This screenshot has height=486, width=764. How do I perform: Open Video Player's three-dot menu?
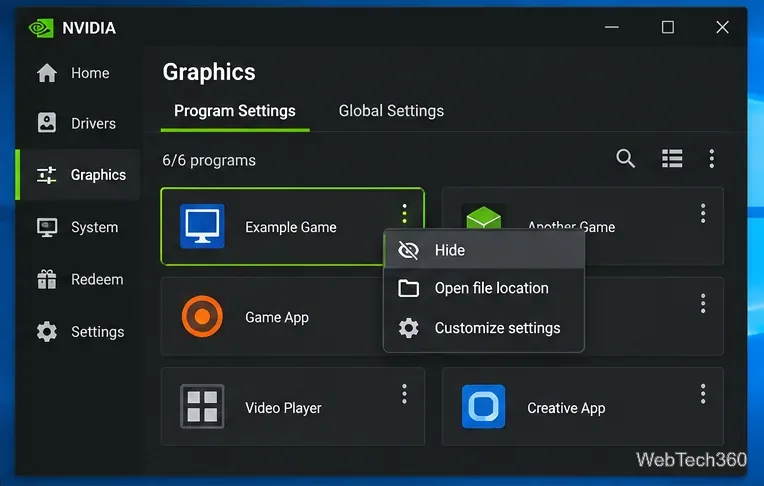point(404,394)
